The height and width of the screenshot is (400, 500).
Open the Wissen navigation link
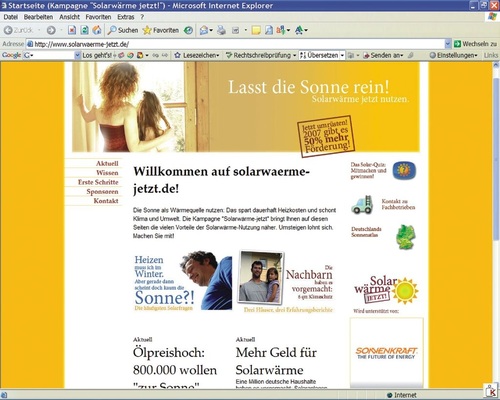[x=107, y=173]
